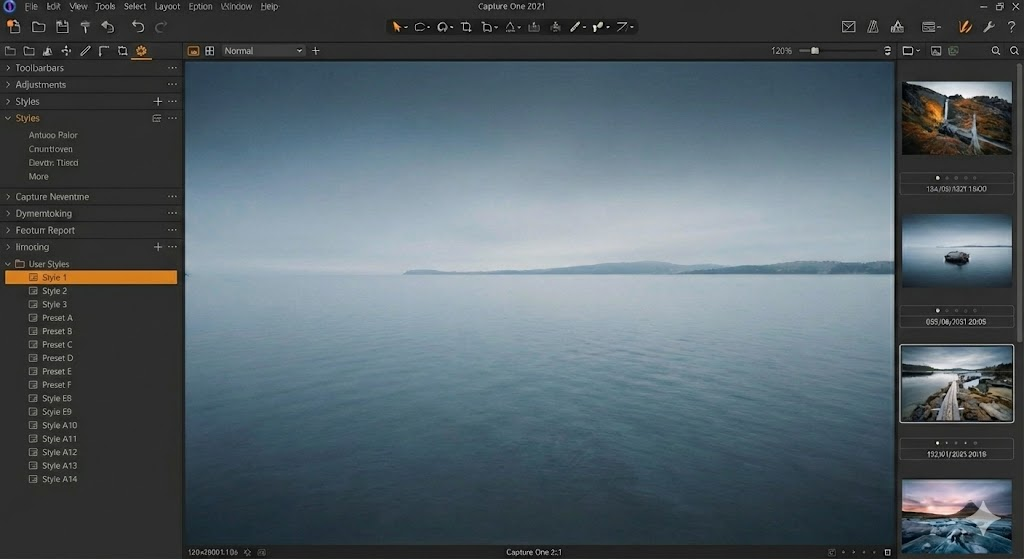The height and width of the screenshot is (559, 1024).
Task: Click the orange edit-stripes icon in toolbar
Action: (x=965, y=27)
